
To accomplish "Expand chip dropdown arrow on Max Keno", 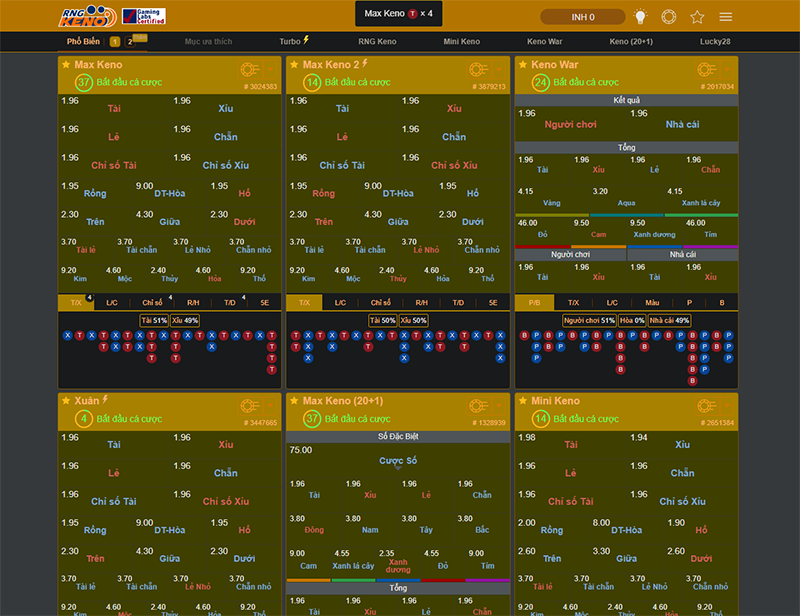I will pos(270,69).
